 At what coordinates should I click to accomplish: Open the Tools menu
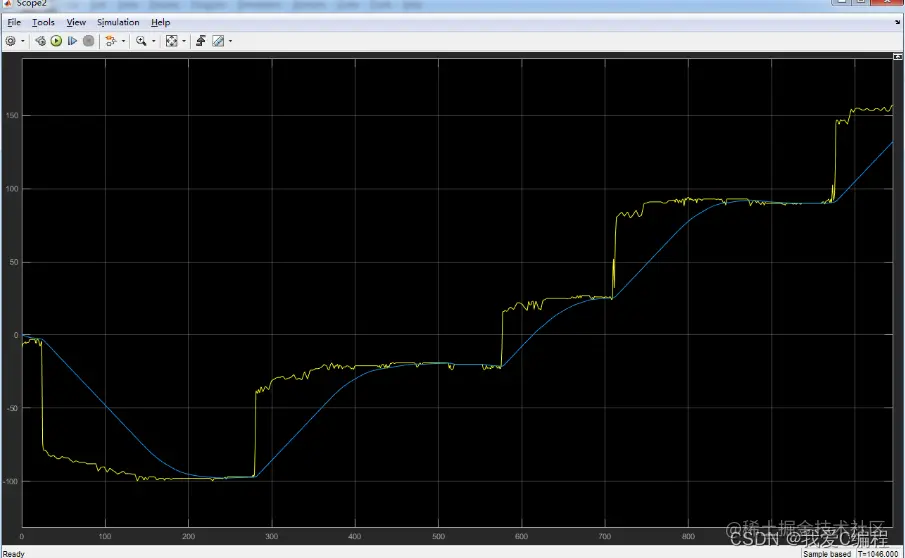(x=43, y=22)
